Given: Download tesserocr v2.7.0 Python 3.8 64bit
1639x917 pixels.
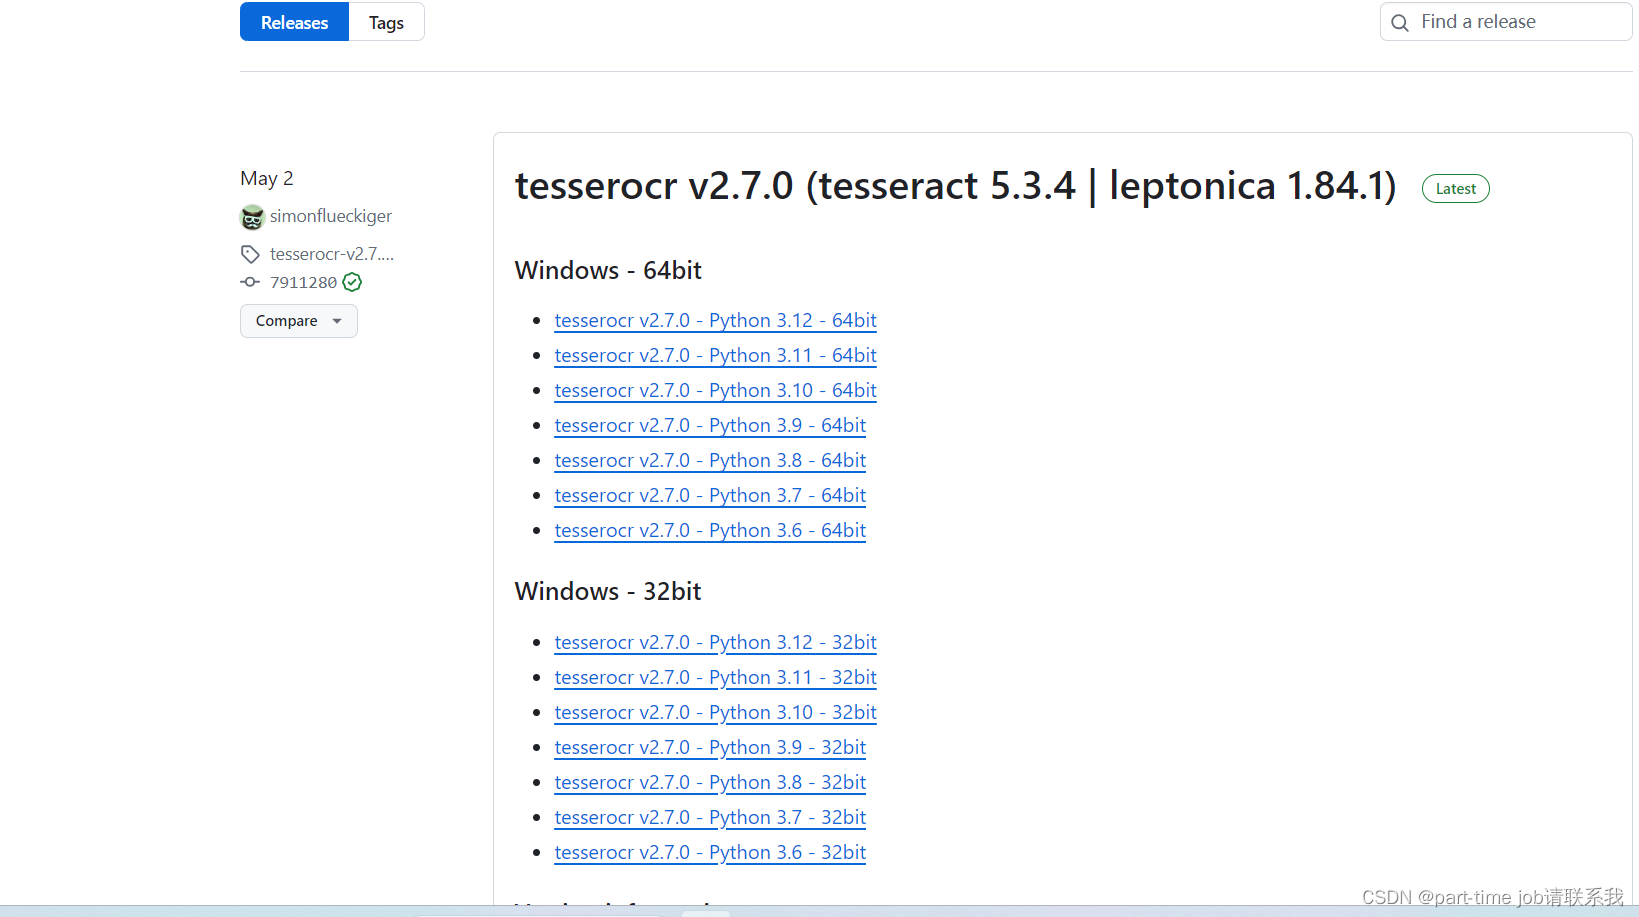Looking at the screenshot, I should point(710,460).
